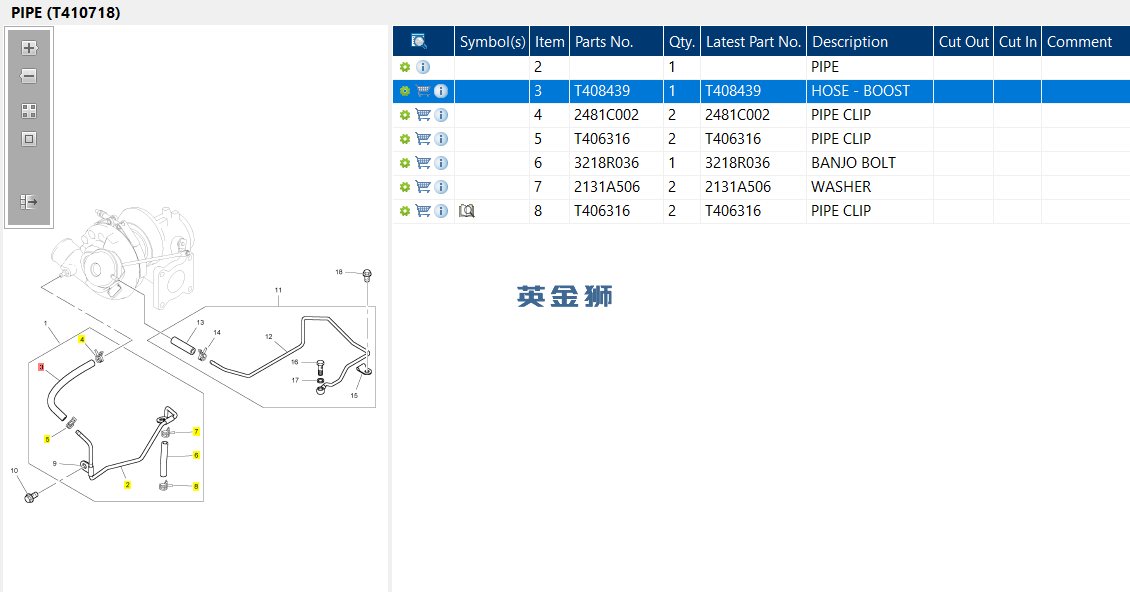Image resolution: width=1130 pixels, height=592 pixels.
Task: Open the search icon in table header
Action: (419, 41)
